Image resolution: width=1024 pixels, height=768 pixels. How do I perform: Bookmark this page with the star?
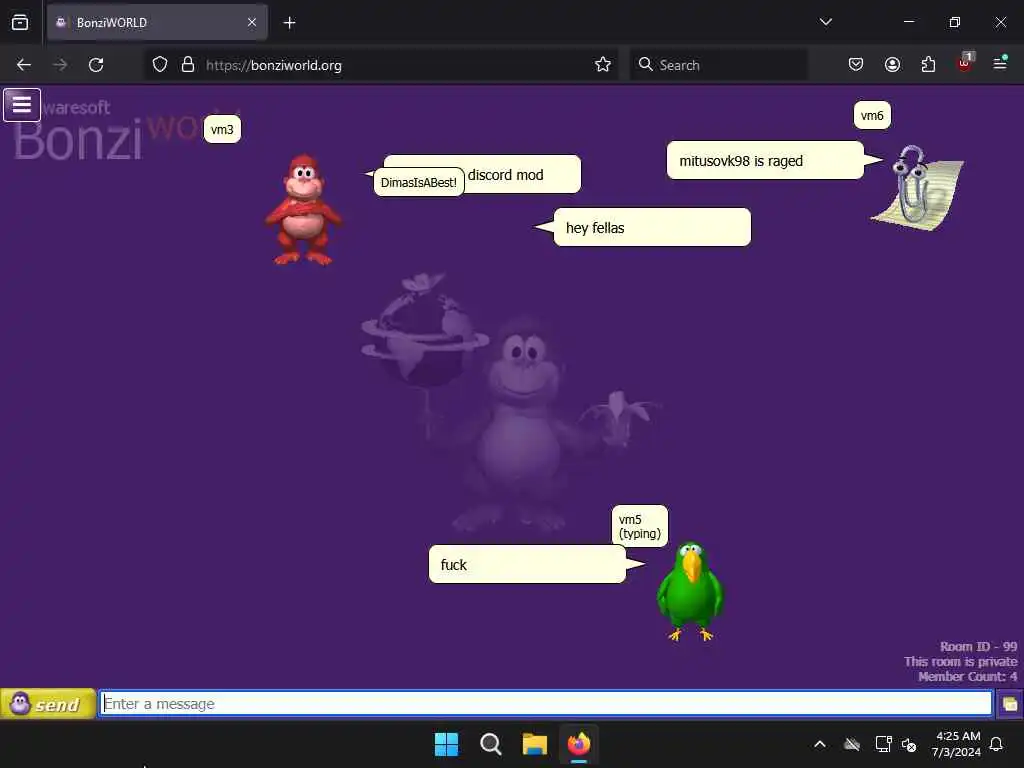point(603,65)
